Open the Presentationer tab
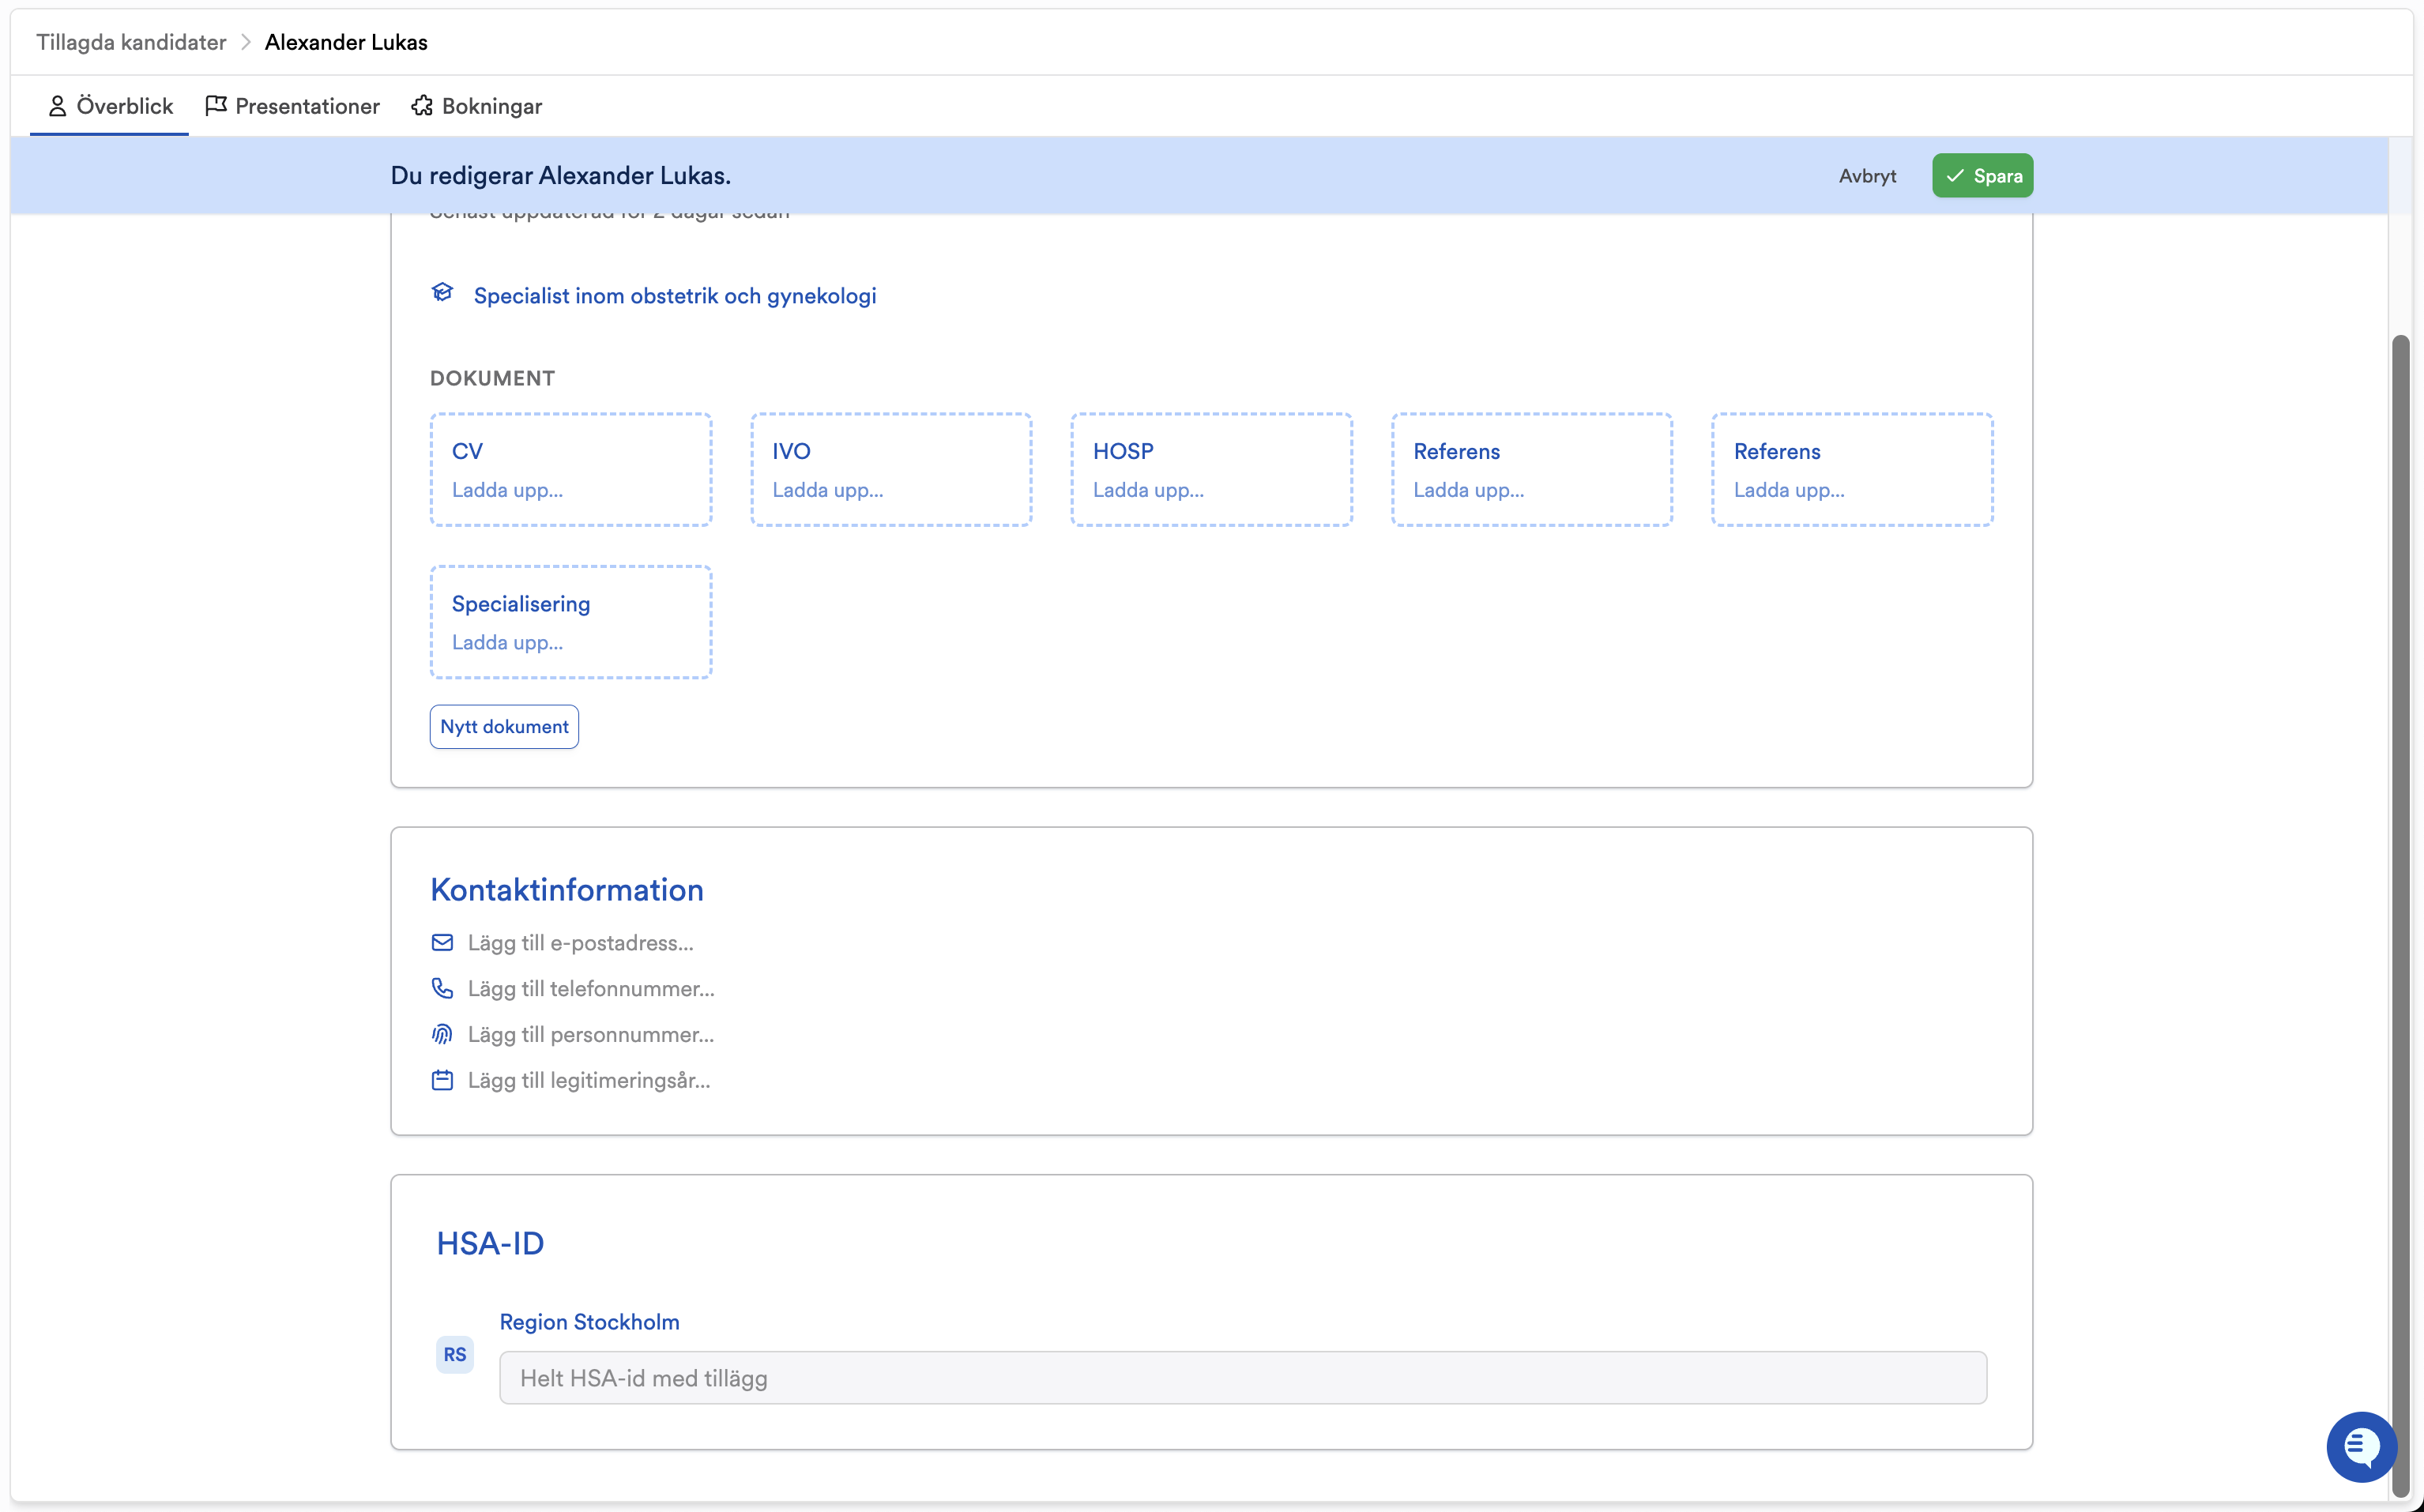Screen dimensions: 2424x1512 coord(293,106)
